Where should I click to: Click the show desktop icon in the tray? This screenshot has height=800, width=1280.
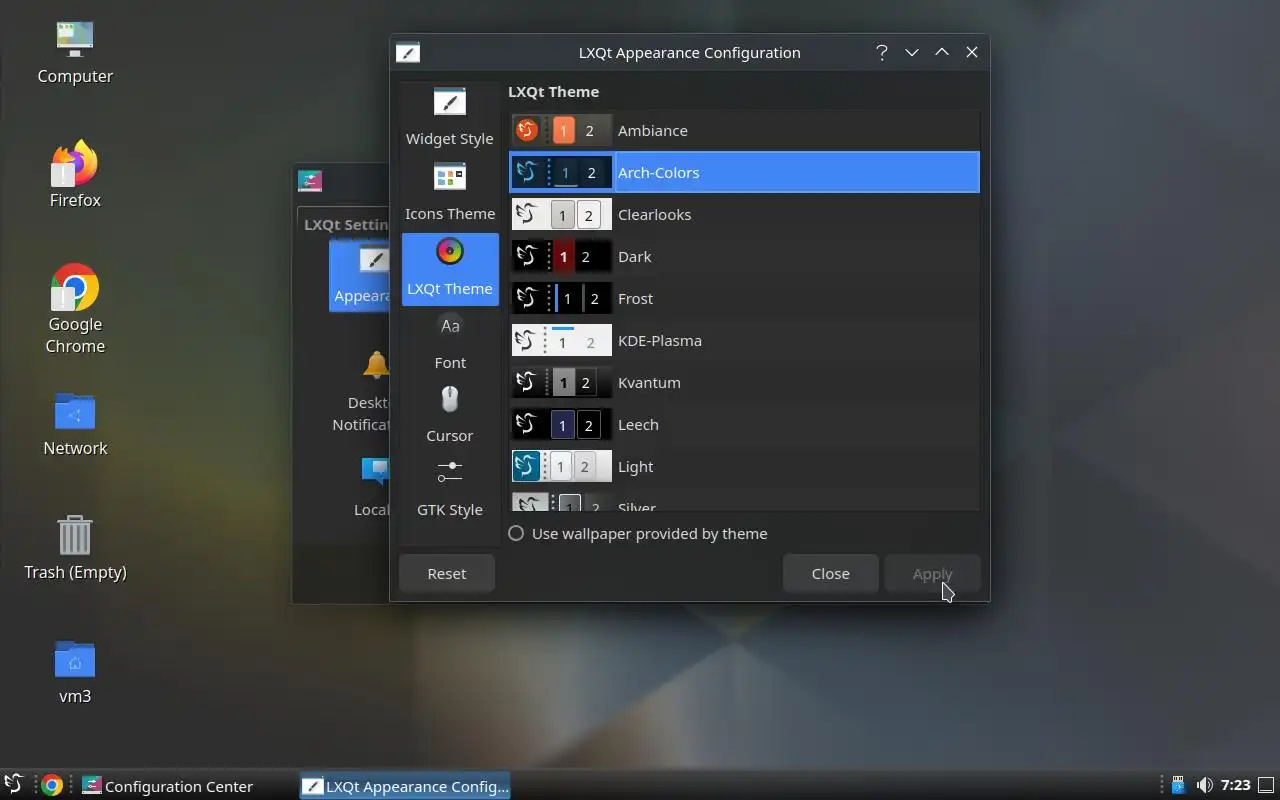[x=1266, y=785]
